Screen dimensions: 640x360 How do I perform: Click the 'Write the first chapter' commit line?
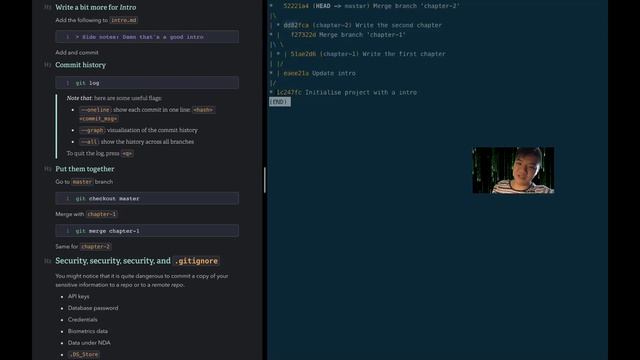(358, 54)
